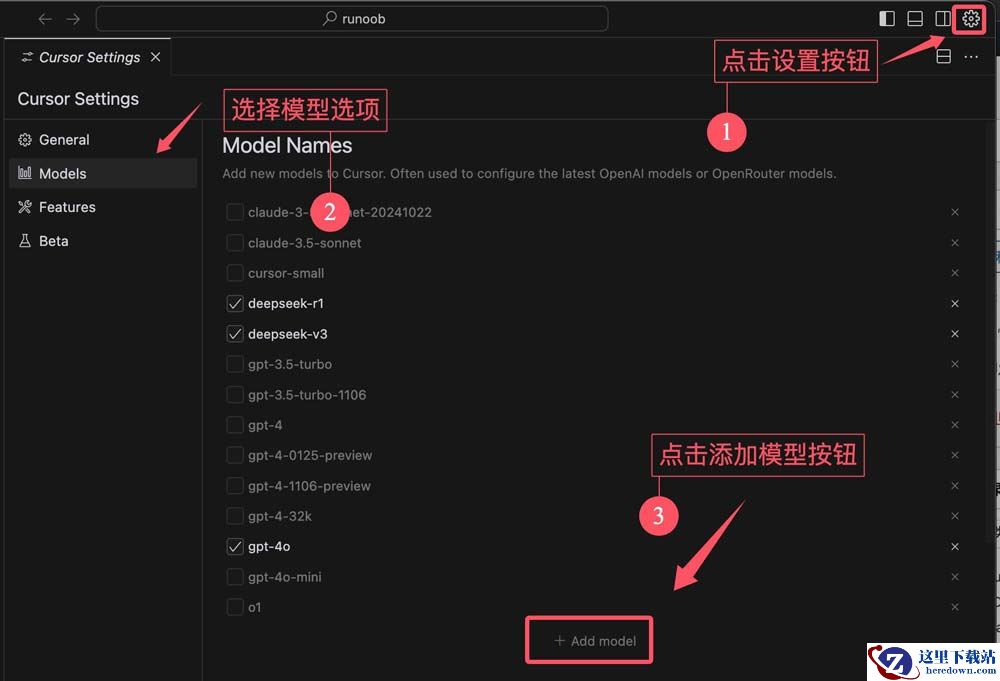Open the Beta settings section
Screen dimensions: 1000x681
[103, 241]
